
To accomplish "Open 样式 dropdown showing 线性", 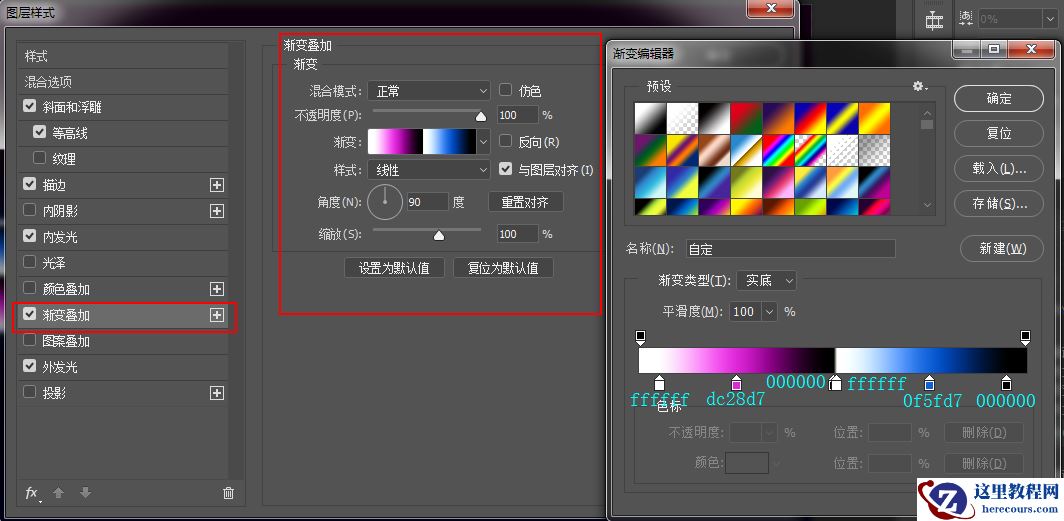I will click(428, 170).
